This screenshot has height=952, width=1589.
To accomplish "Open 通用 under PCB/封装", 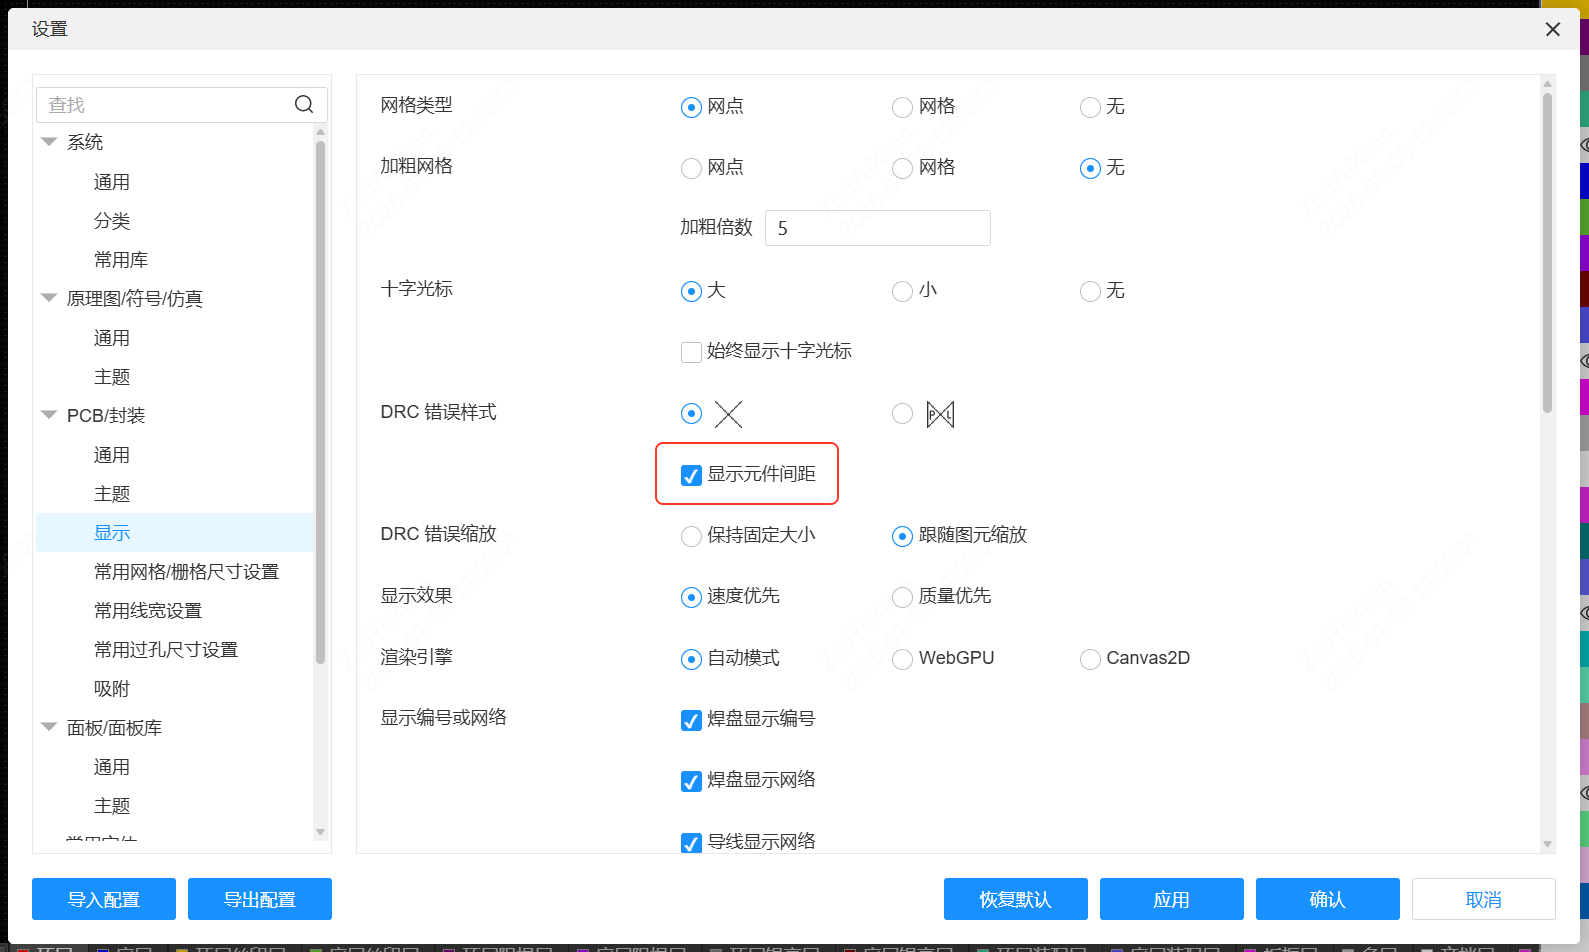I will tap(112, 455).
